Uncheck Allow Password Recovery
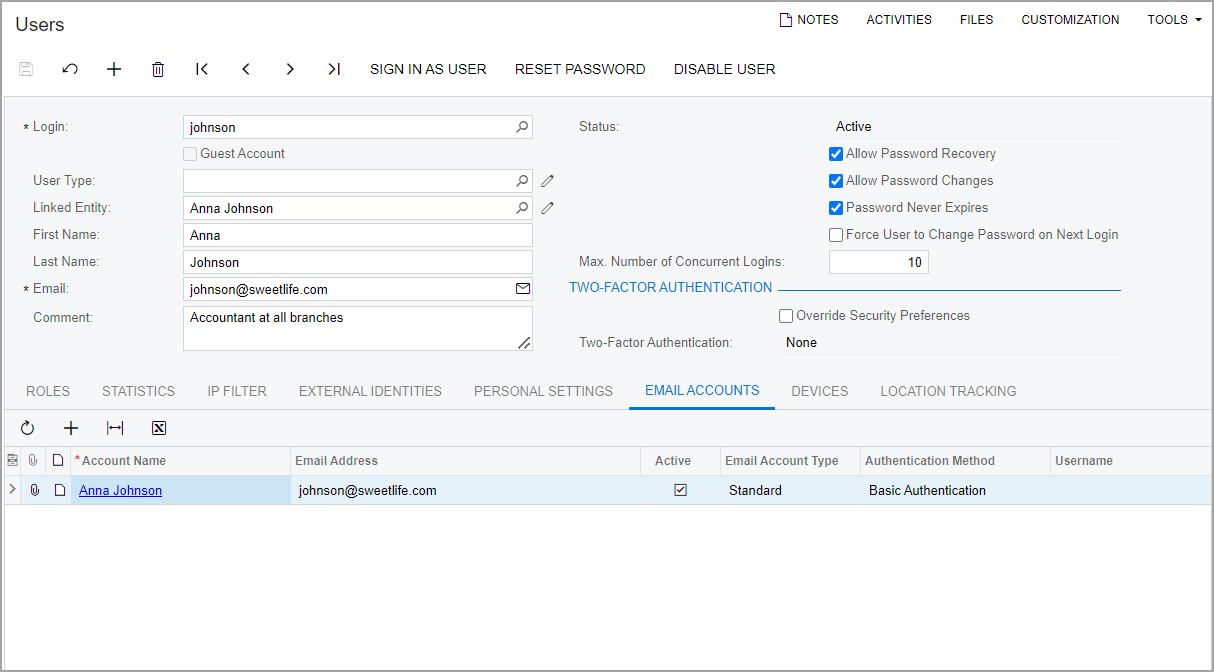 click(836, 154)
